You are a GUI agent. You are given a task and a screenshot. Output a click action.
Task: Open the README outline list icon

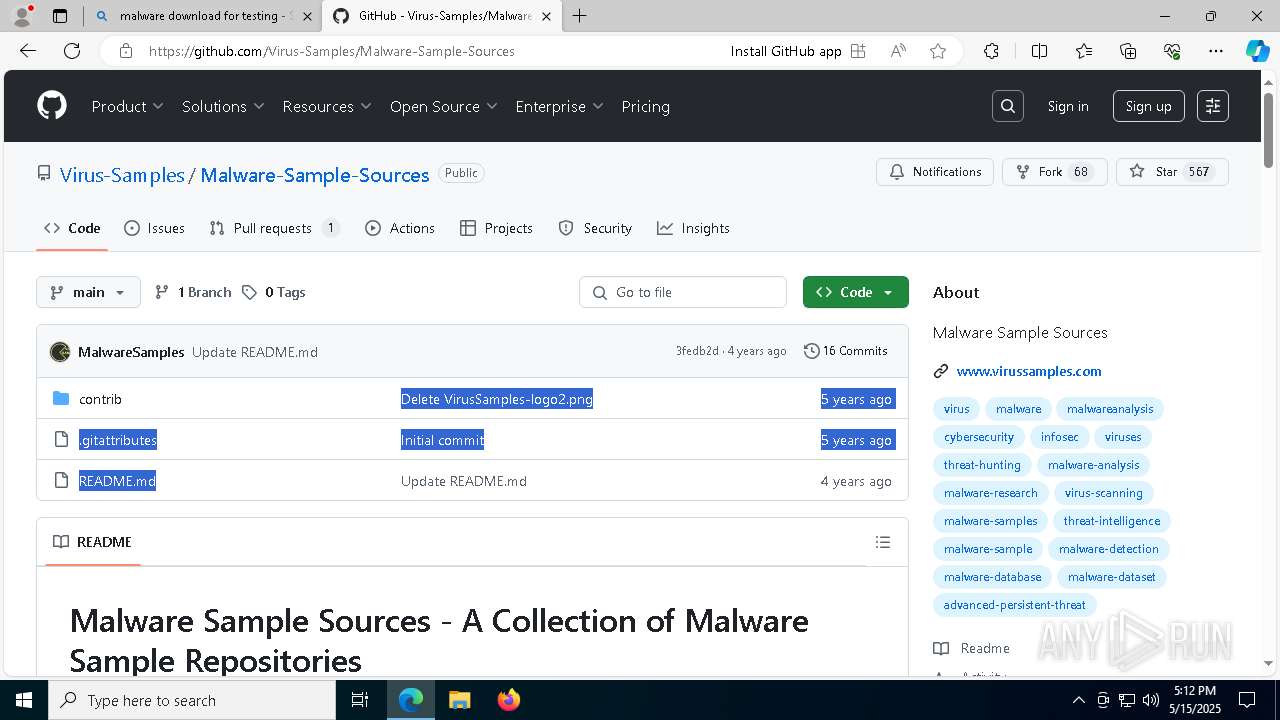tap(882, 542)
